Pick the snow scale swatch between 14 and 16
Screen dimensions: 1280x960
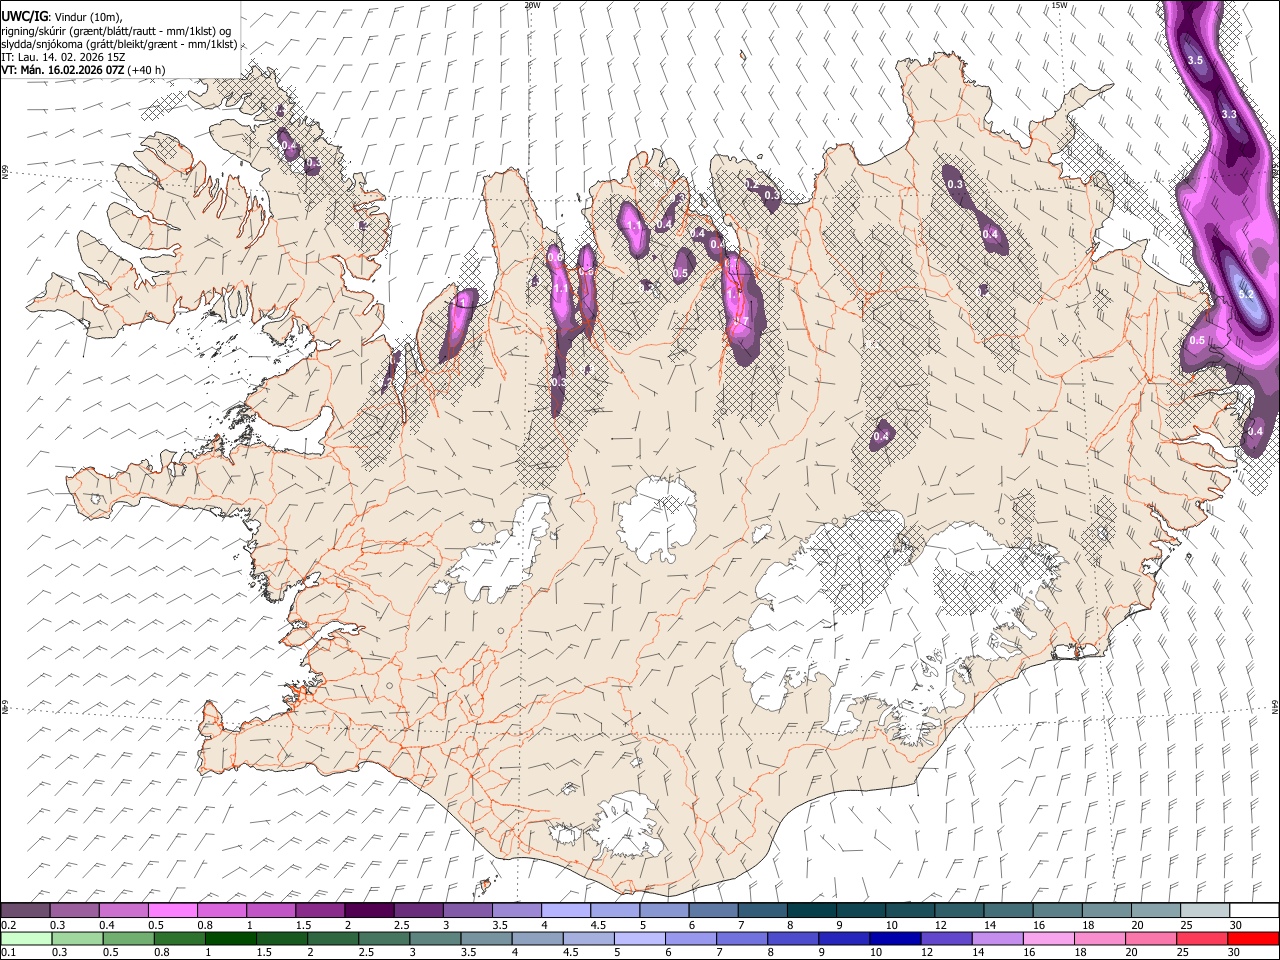pos(1008,910)
